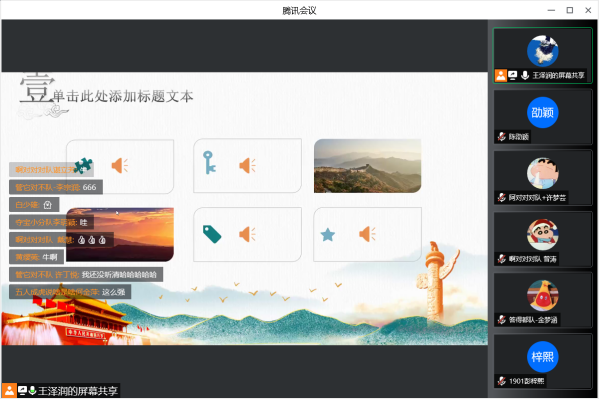This screenshot has height=399, width=599.
Task: Click the speaker icon beside the puzzle piece
Action: 120,165
